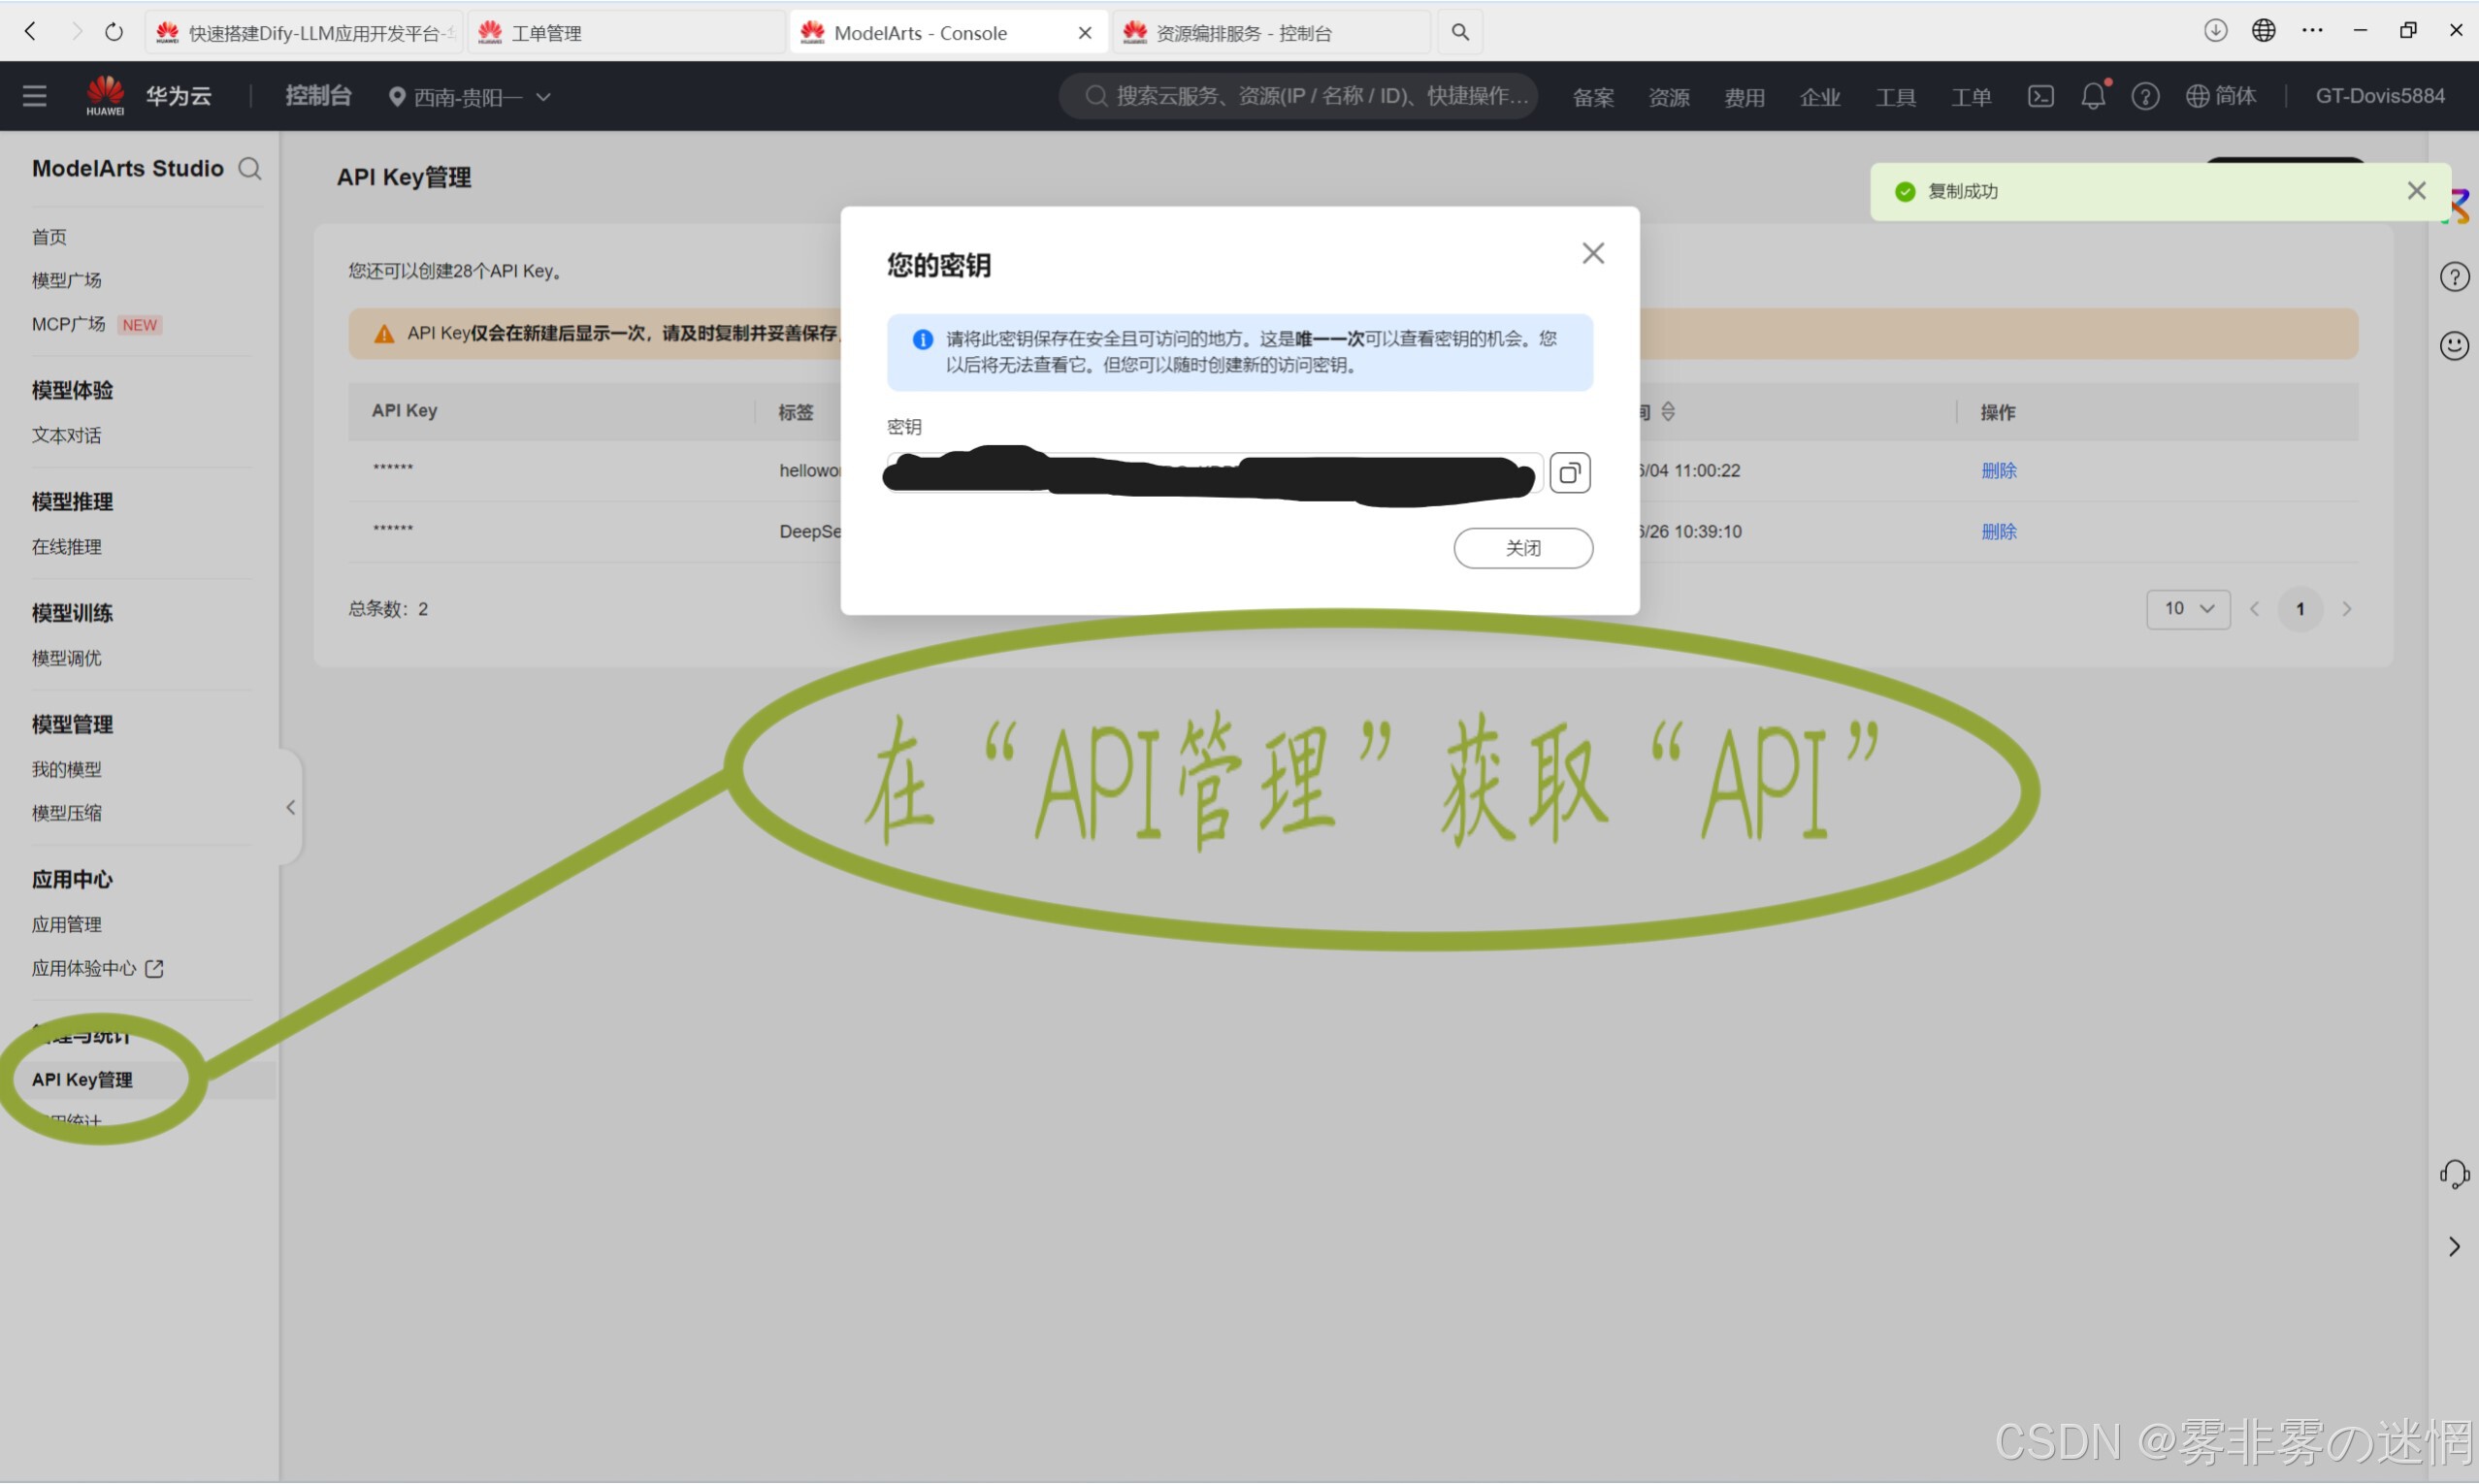
Task: Click the API Key column header
Action: tap(404, 411)
